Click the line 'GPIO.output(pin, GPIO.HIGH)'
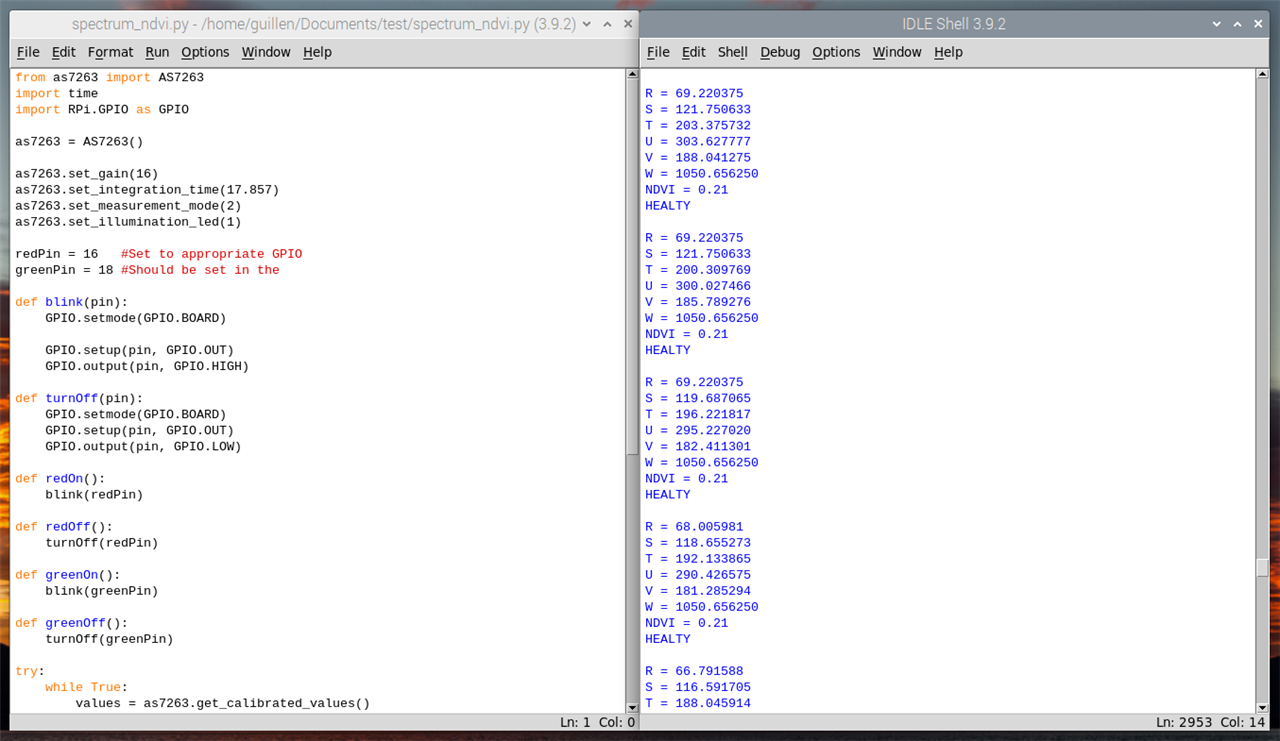This screenshot has width=1280, height=741. pos(147,365)
